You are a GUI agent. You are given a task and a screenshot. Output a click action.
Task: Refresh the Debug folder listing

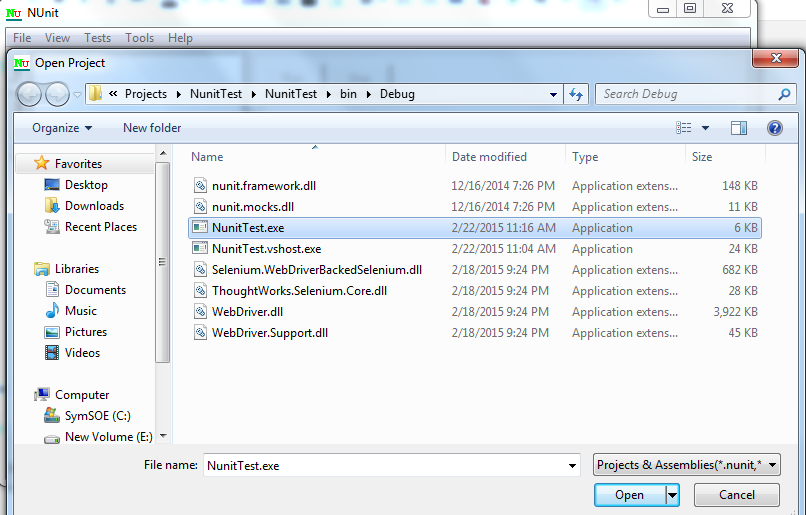coord(576,94)
